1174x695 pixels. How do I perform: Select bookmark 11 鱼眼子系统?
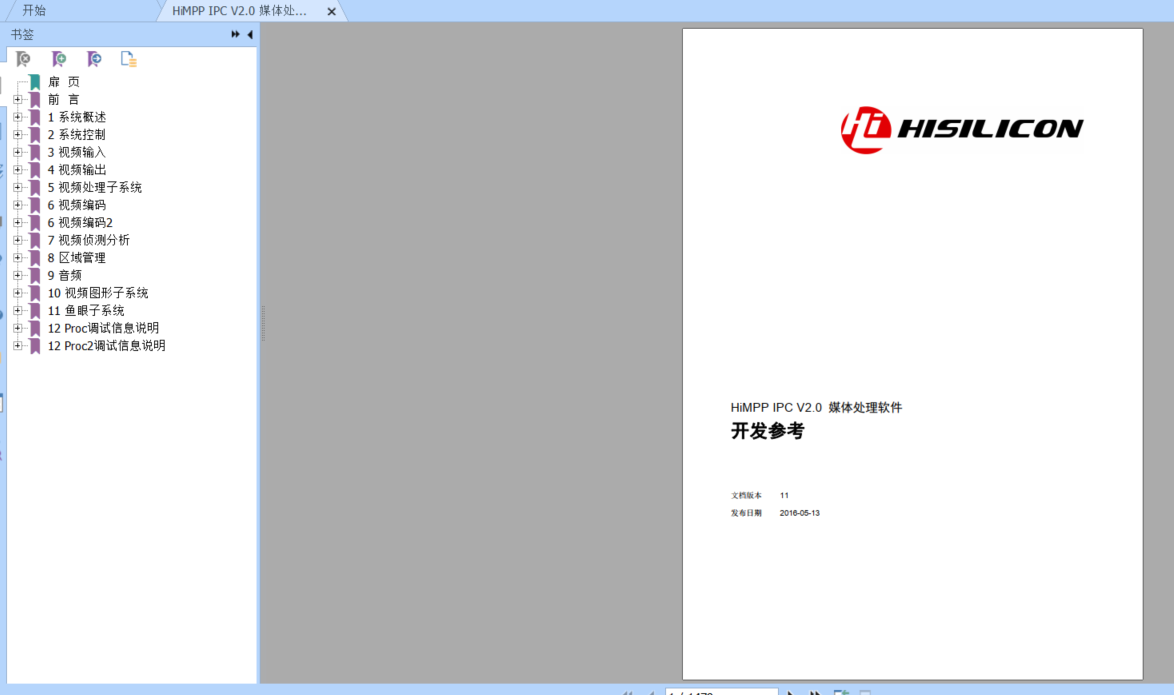tap(86, 311)
